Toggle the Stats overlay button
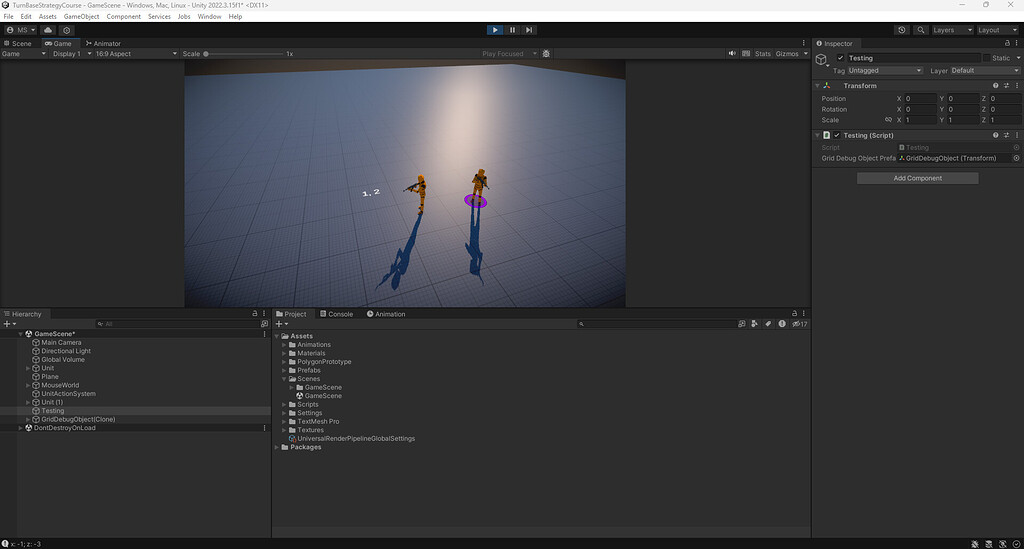The width and height of the screenshot is (1024, 549). (763, 54)
